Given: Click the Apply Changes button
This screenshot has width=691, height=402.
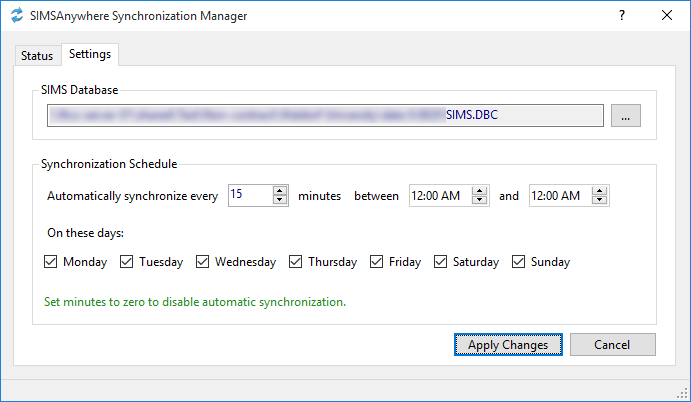Looking at the screenshot, I should pos(508,344).
